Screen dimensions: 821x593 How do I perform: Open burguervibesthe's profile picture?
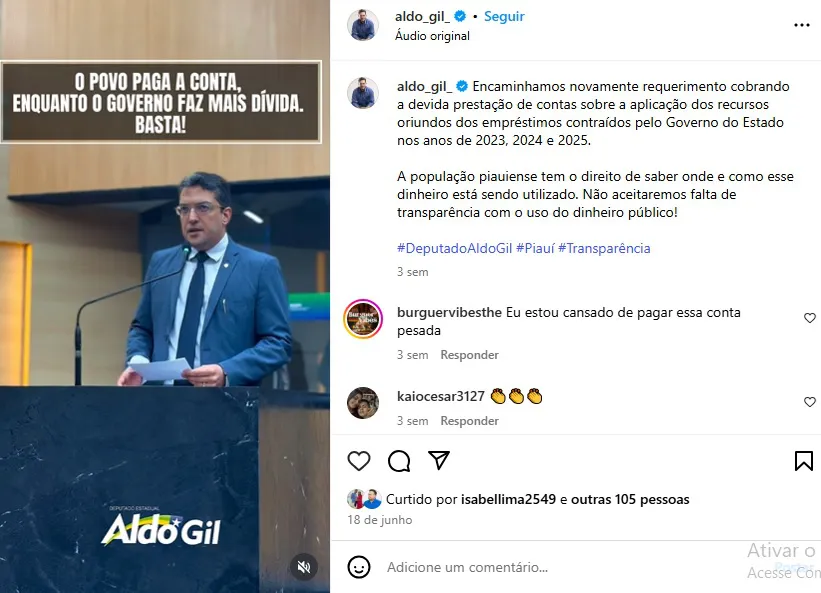click(363, 319)
